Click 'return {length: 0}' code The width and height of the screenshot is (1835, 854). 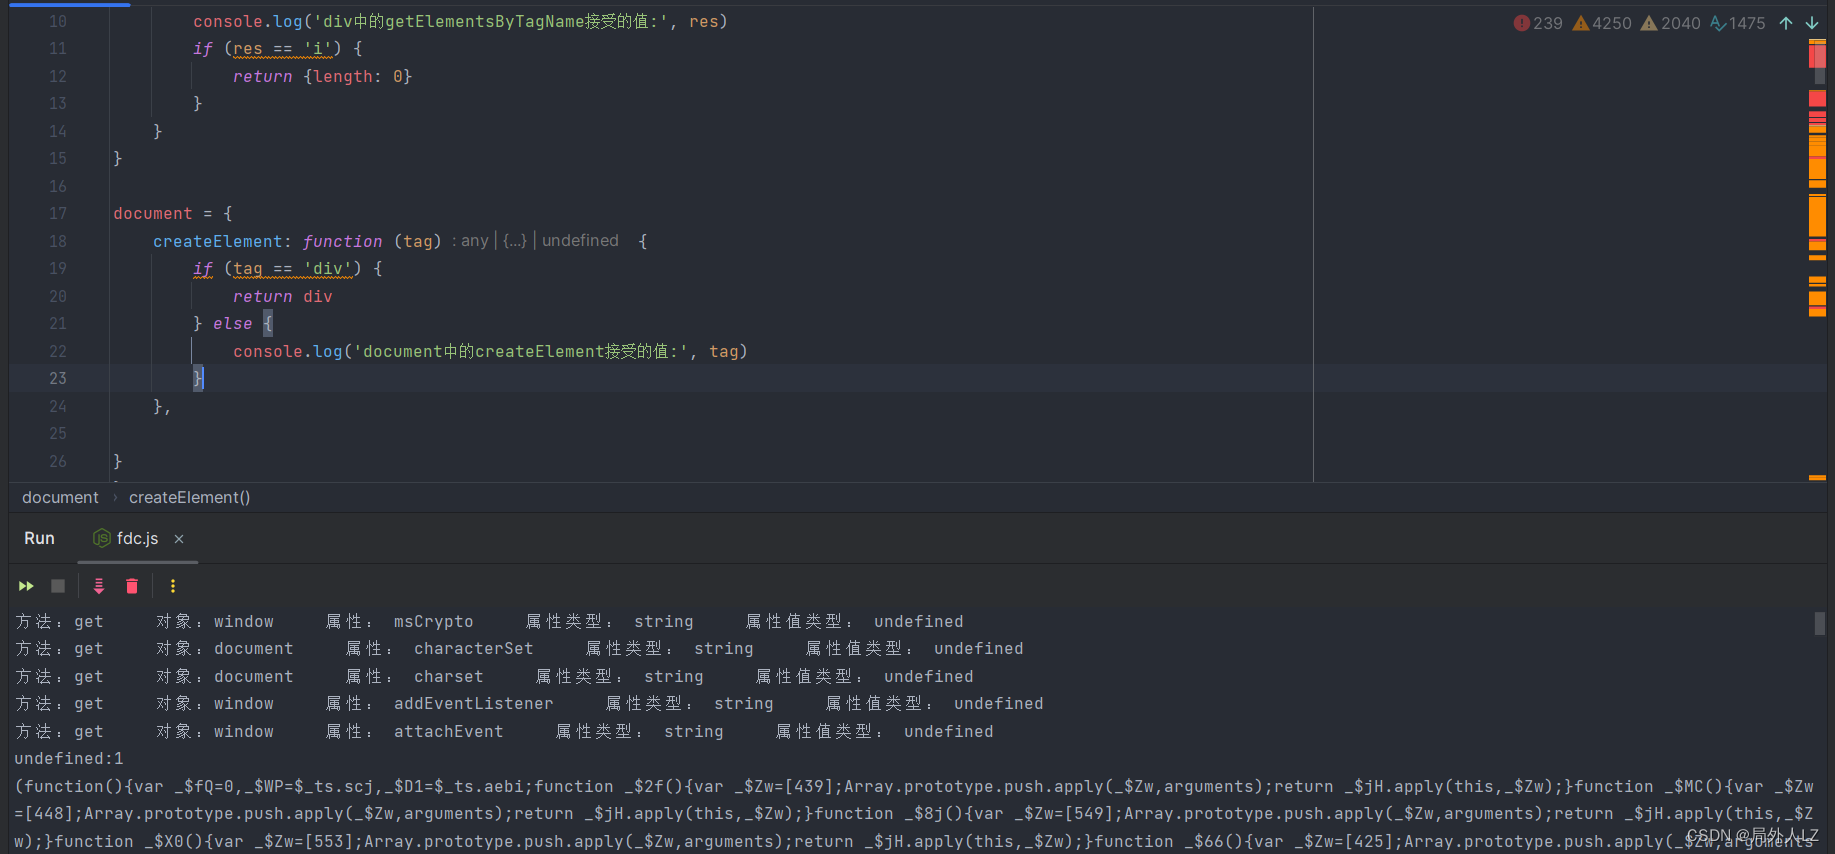coord(322,76)
